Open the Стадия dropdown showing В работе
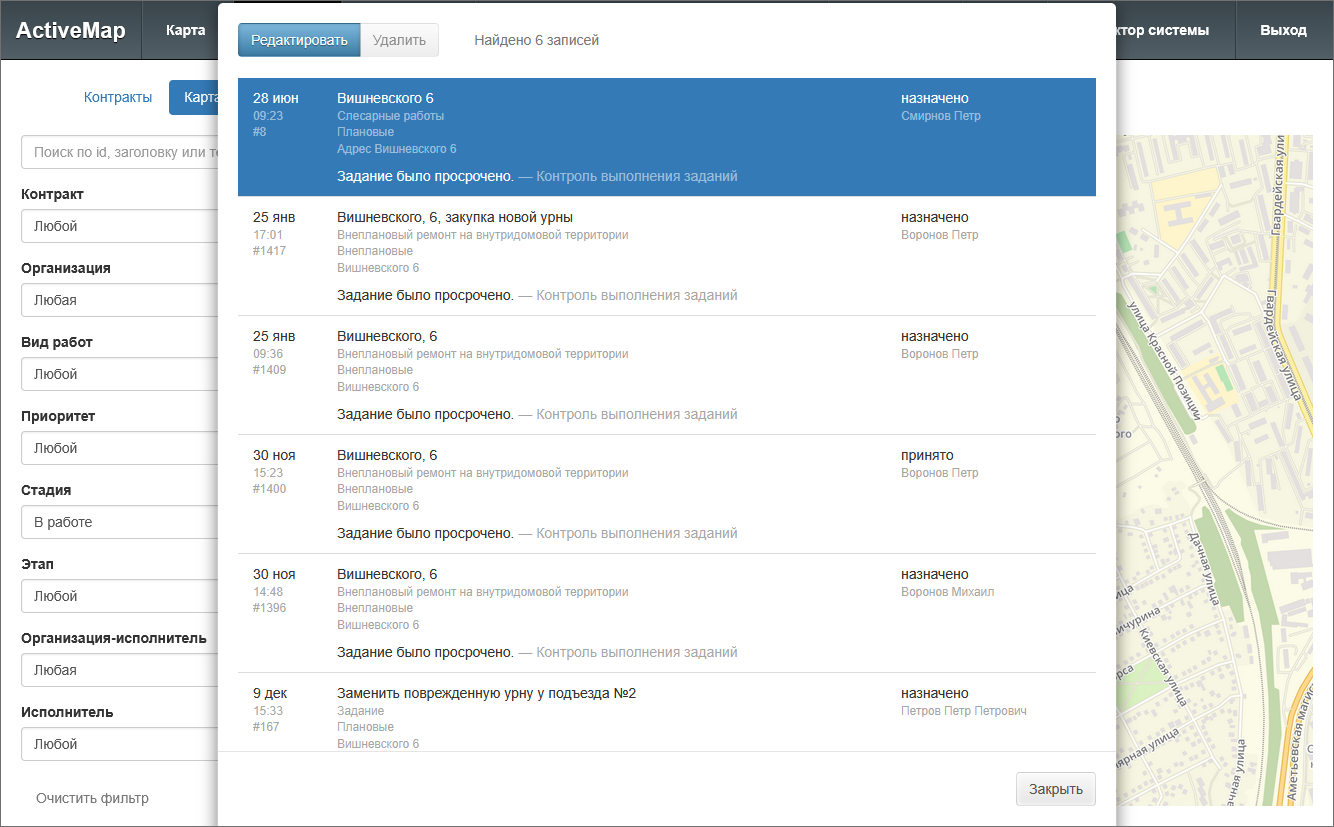Image resolution: width=1334 pixels, height=827 pixels. (120, 522)
